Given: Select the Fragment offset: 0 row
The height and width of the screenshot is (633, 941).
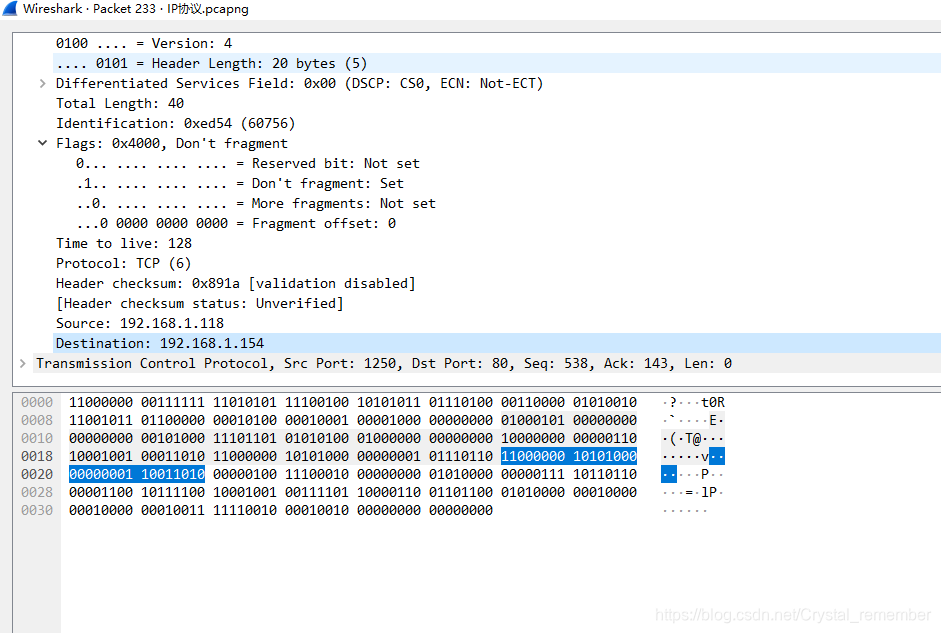Looking at the screenshot, I should tap(236, 223).
